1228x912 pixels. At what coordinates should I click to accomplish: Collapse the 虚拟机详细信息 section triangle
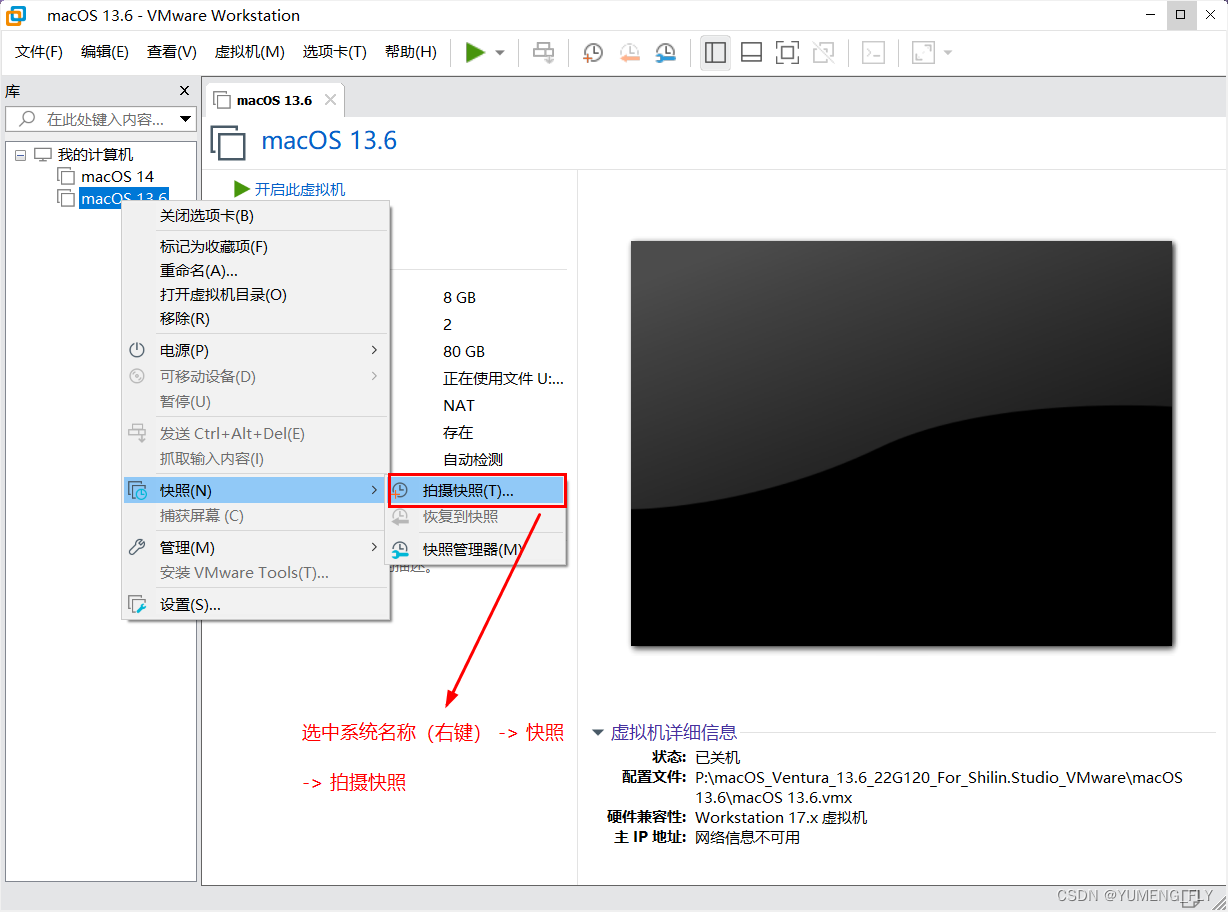click(598, 733)
